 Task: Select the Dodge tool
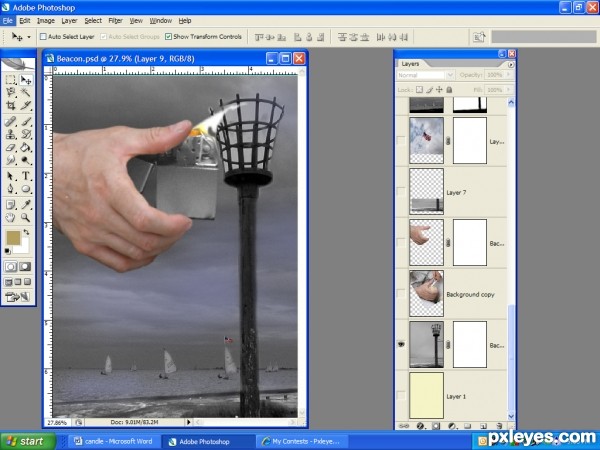point(26,160)
